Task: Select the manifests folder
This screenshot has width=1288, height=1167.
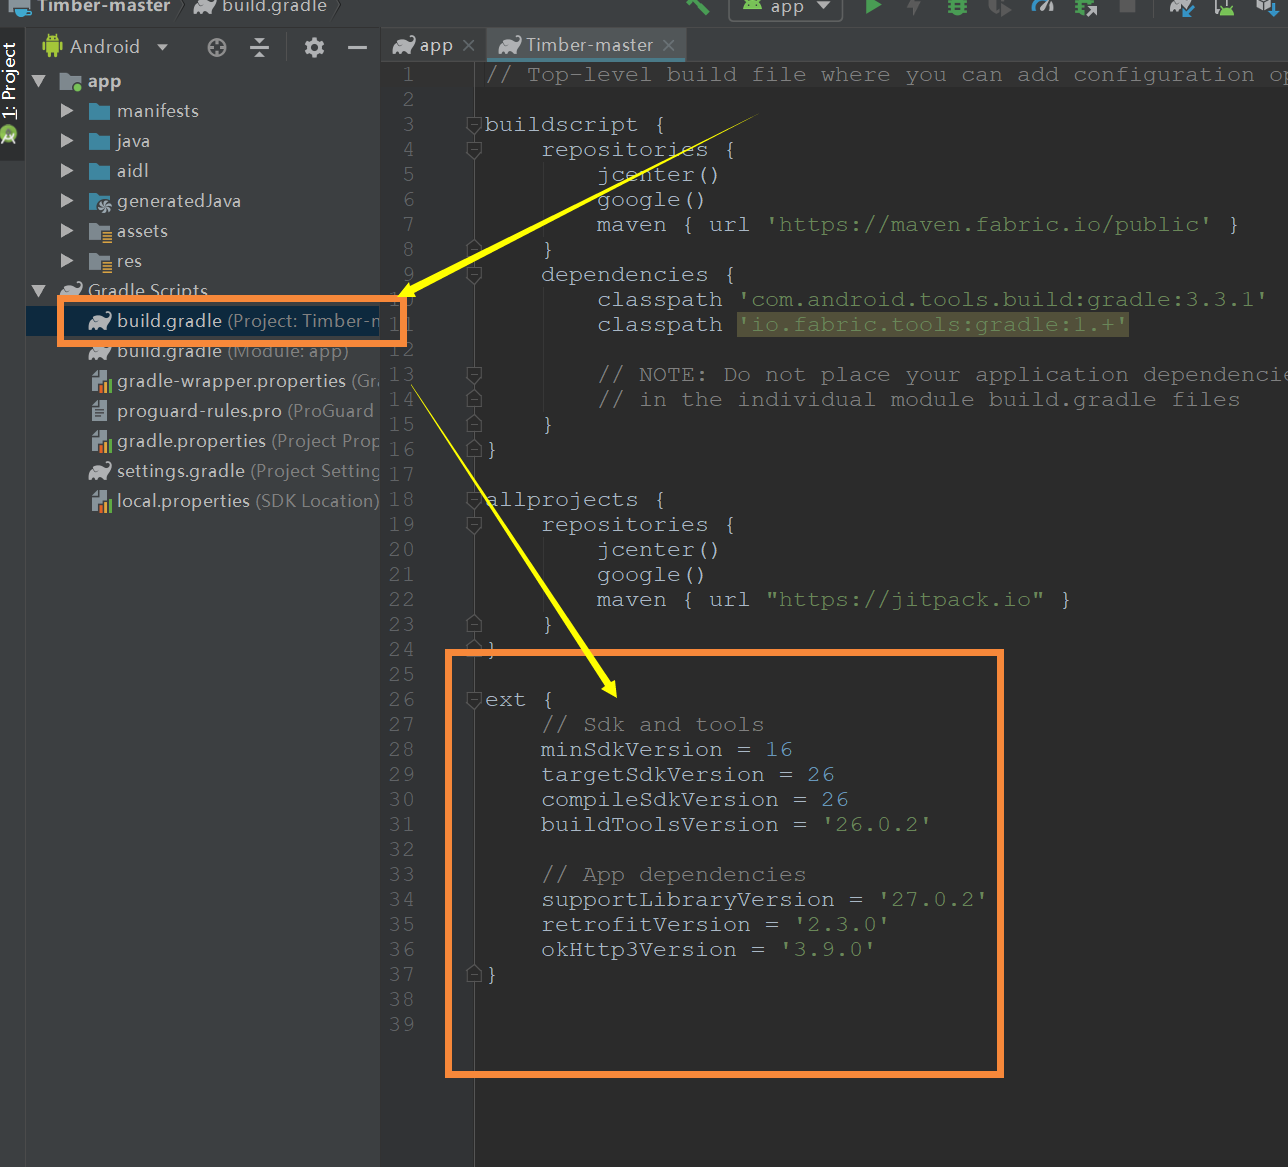Action: pos(144,111)
